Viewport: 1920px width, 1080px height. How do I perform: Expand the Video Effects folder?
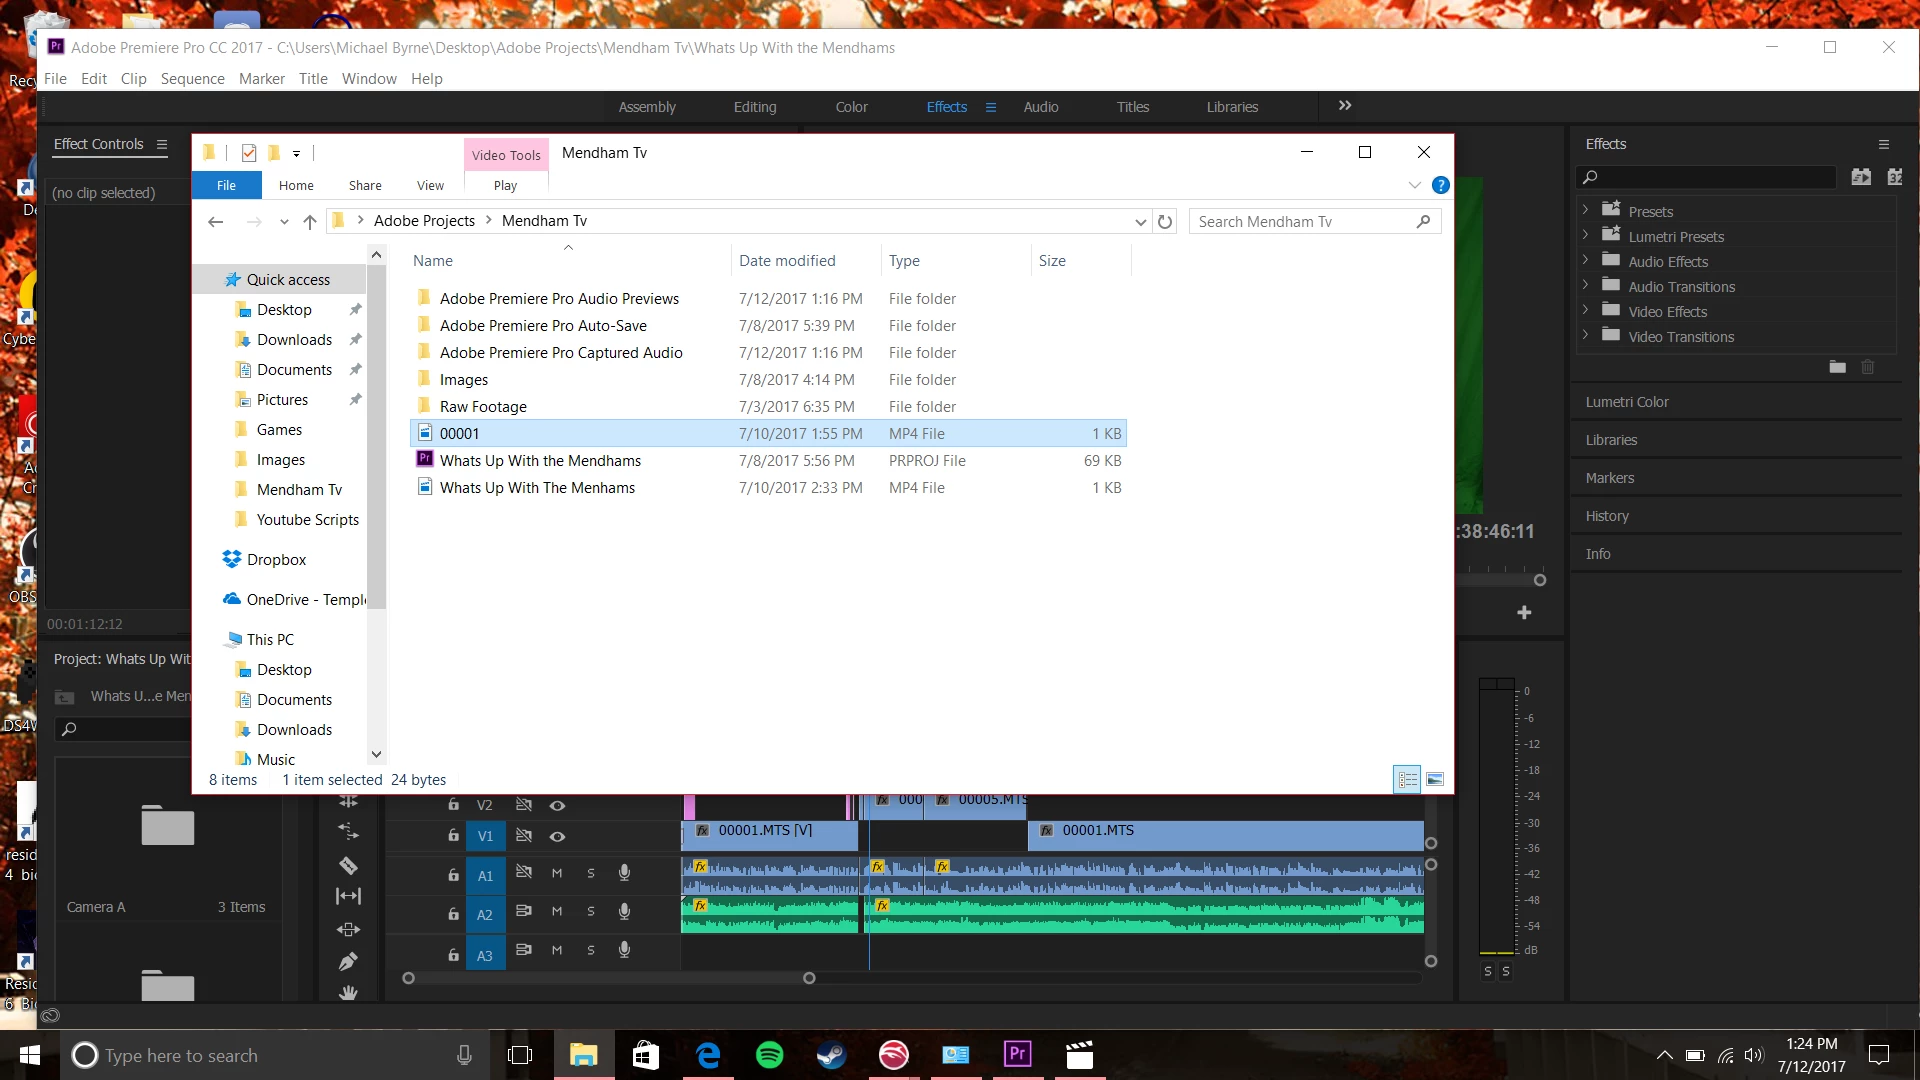point(1586,311)
